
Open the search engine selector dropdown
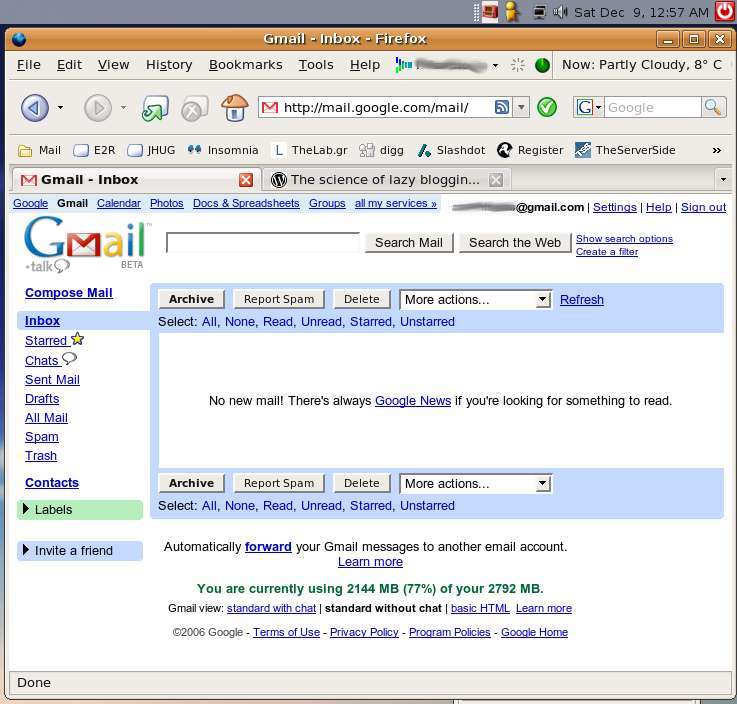589,107
